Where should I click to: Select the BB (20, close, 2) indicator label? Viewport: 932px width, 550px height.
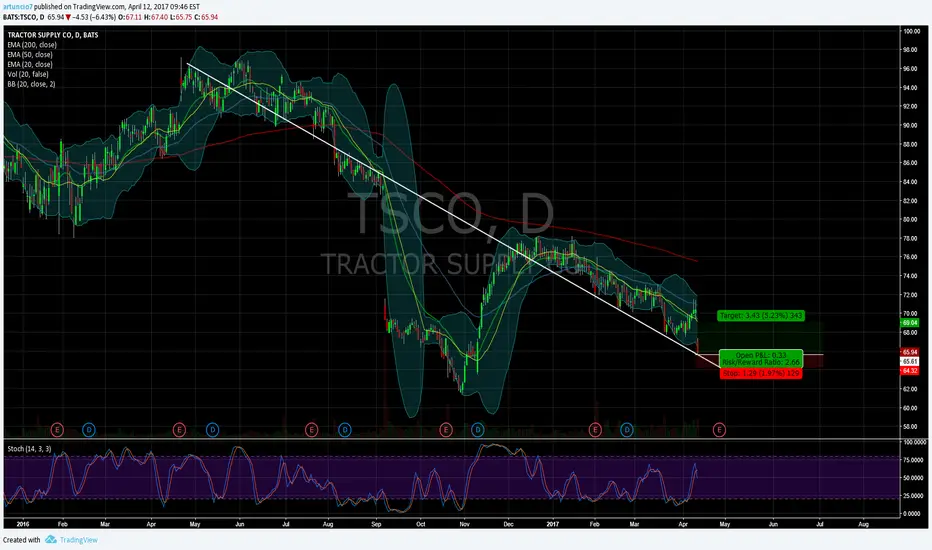(32, 84)
